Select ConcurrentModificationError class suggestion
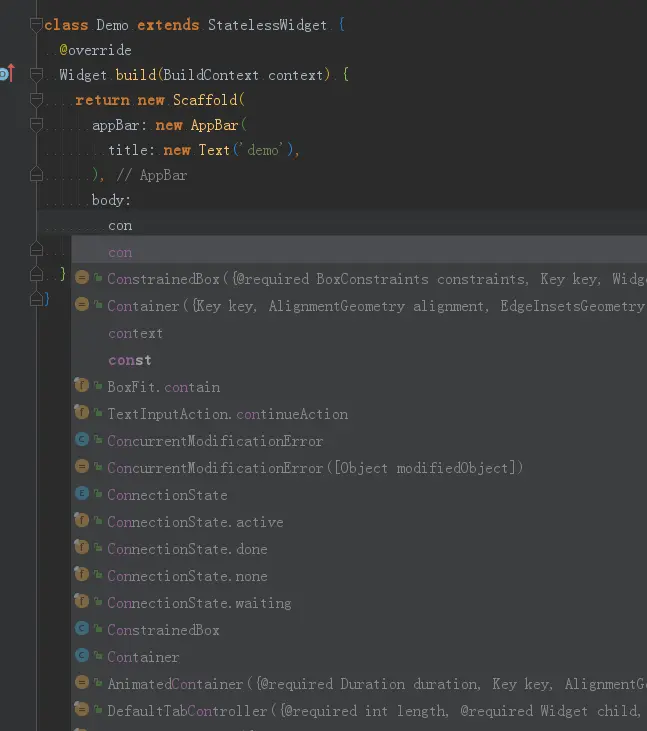The height and width of the screenshot is (731, 647). pos(359,441)
